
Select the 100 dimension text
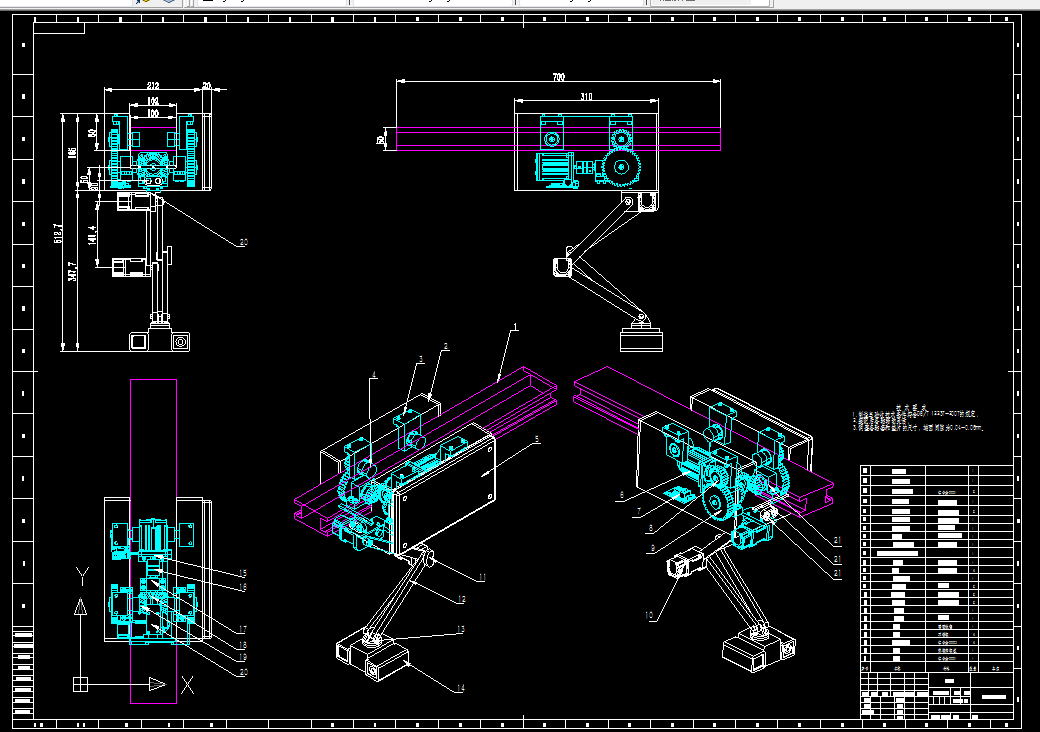click(153, 113)
